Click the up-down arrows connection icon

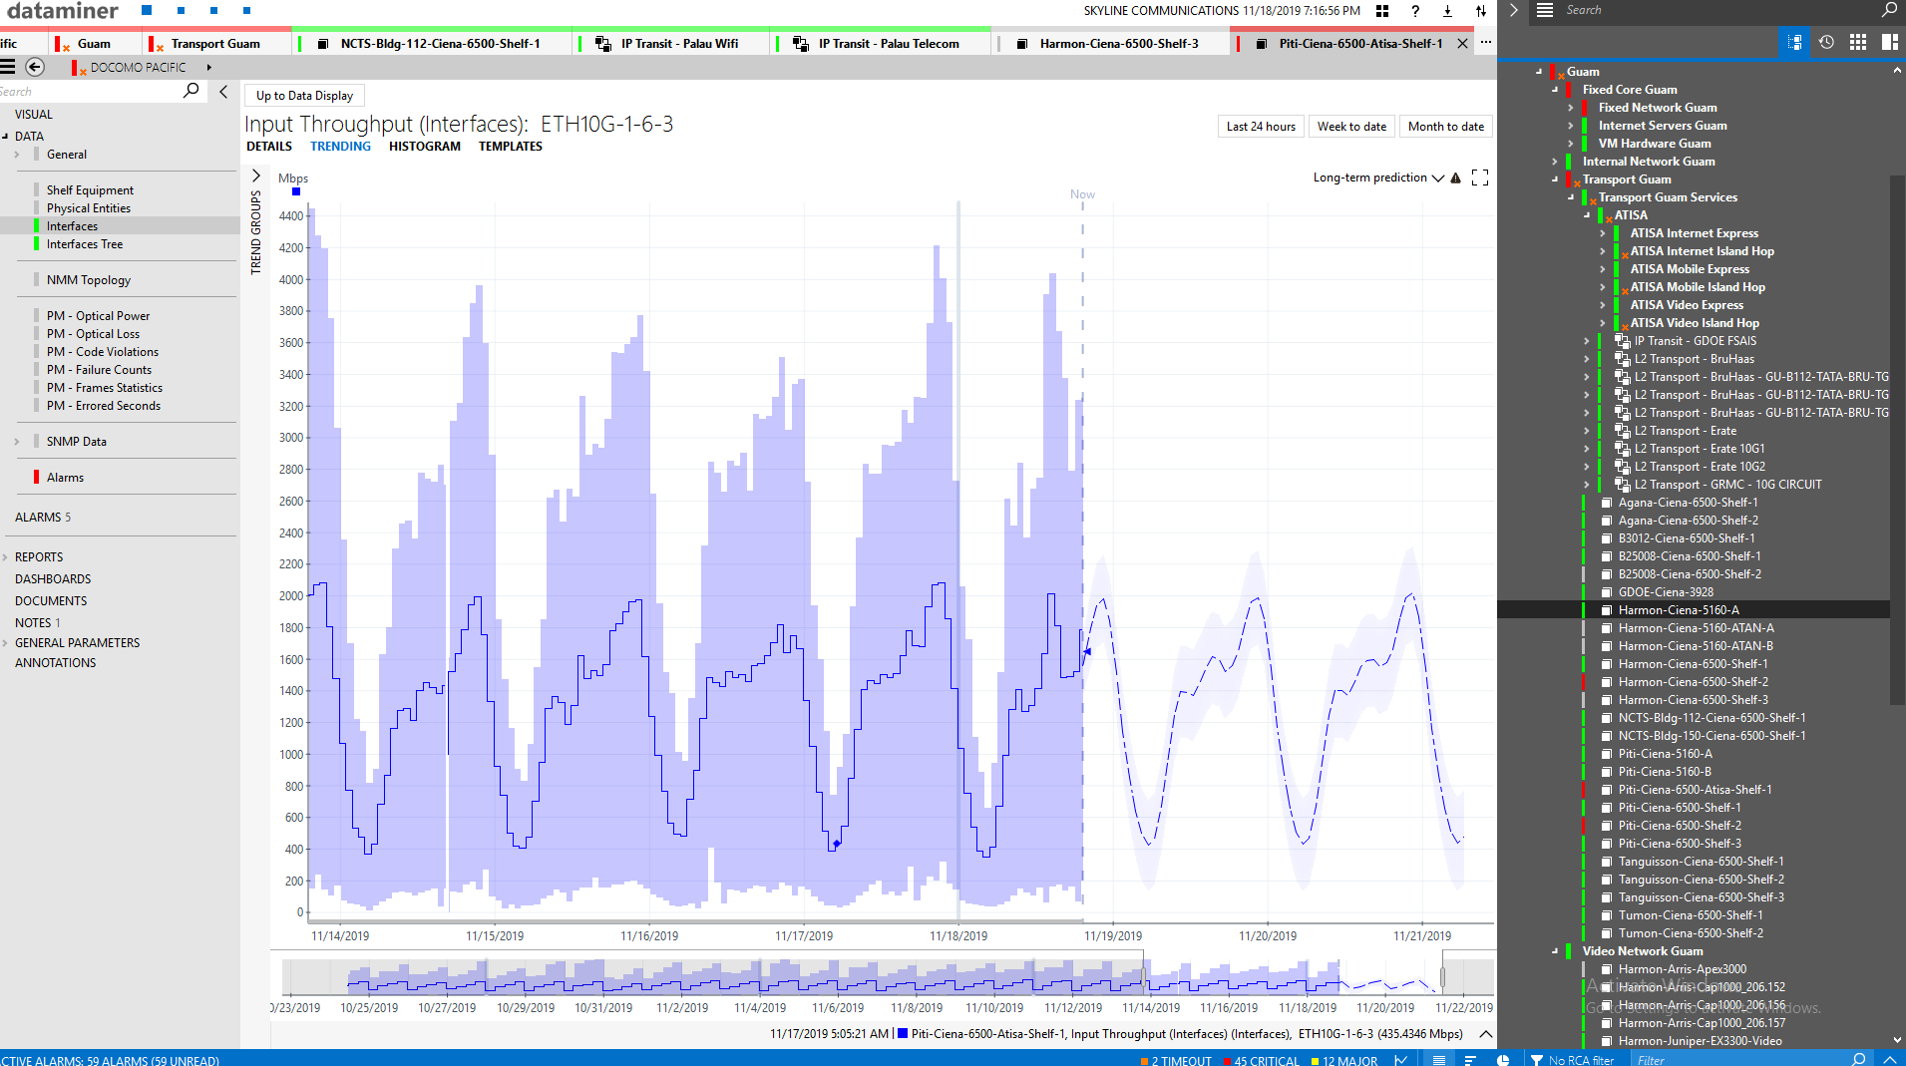(1481, 11)
